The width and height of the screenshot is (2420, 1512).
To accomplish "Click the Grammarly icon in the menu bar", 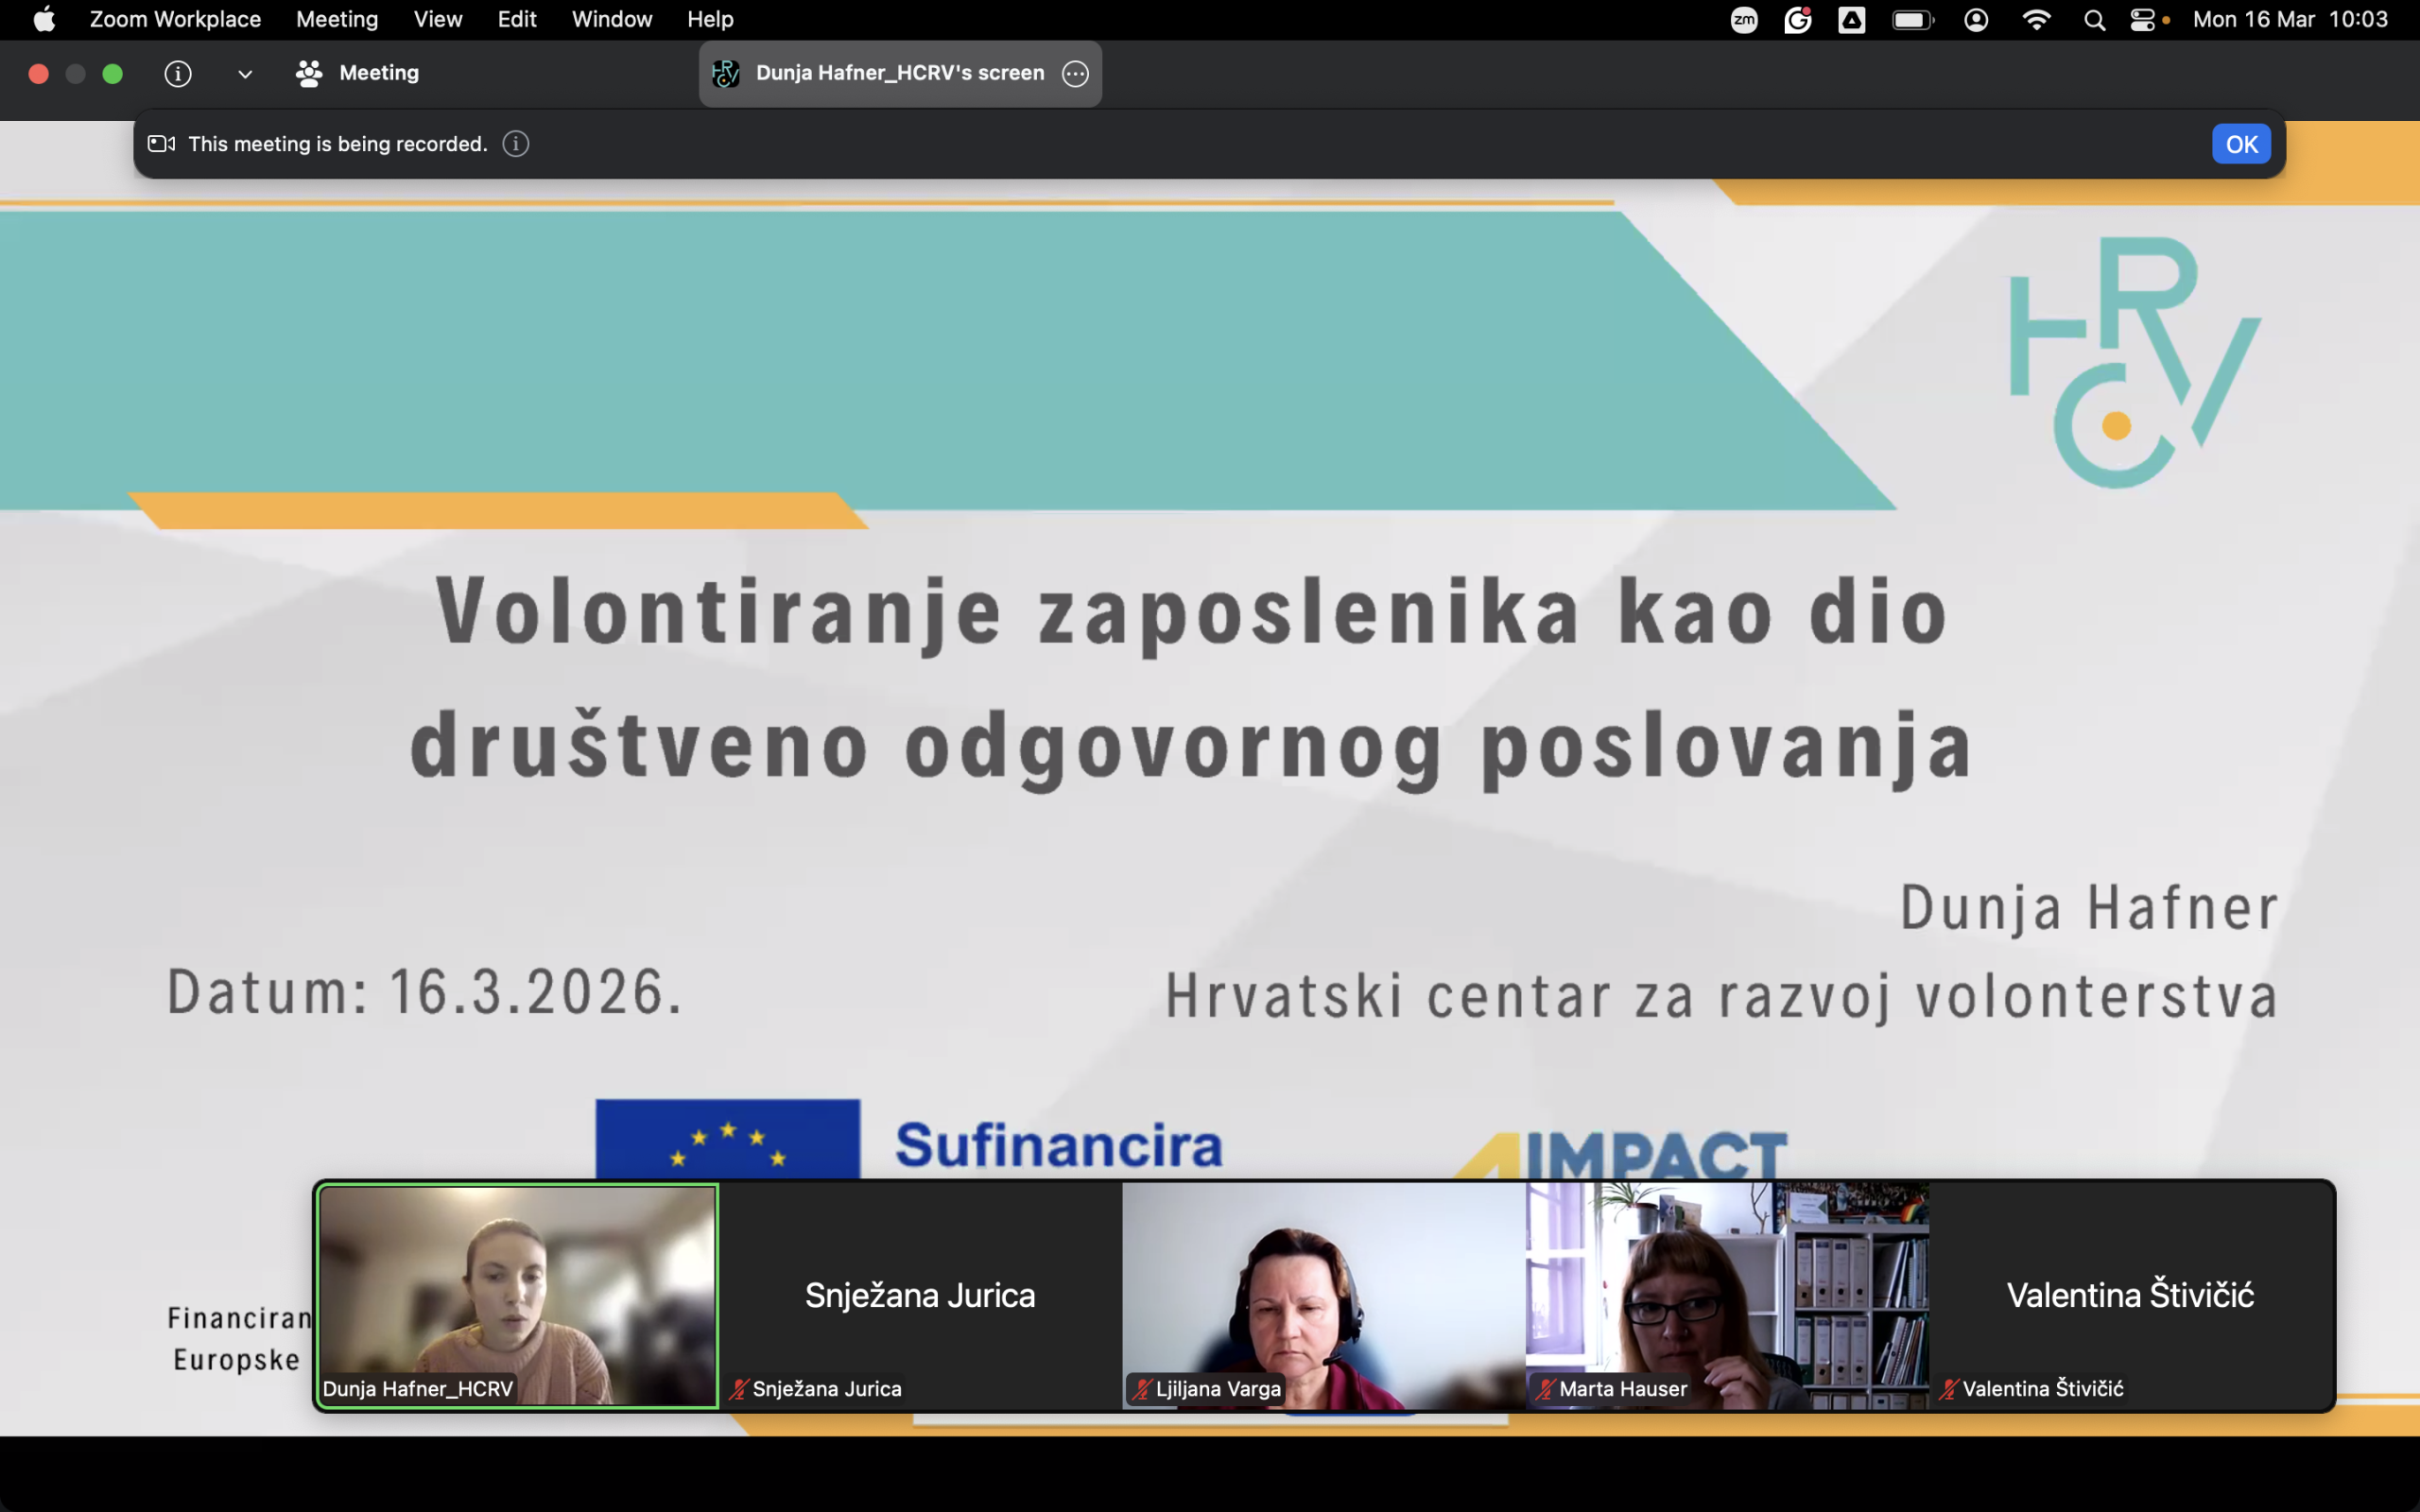I will 1798,19.
